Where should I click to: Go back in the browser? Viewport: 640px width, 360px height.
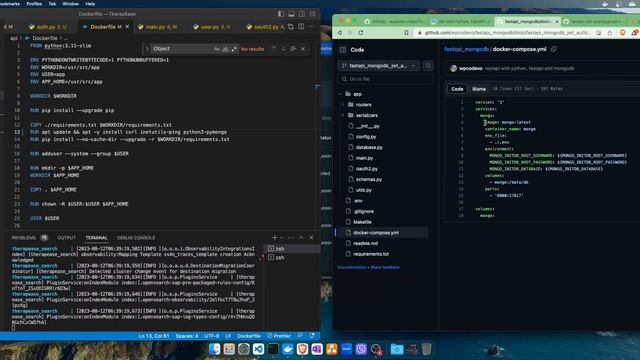tap(340, 33)
